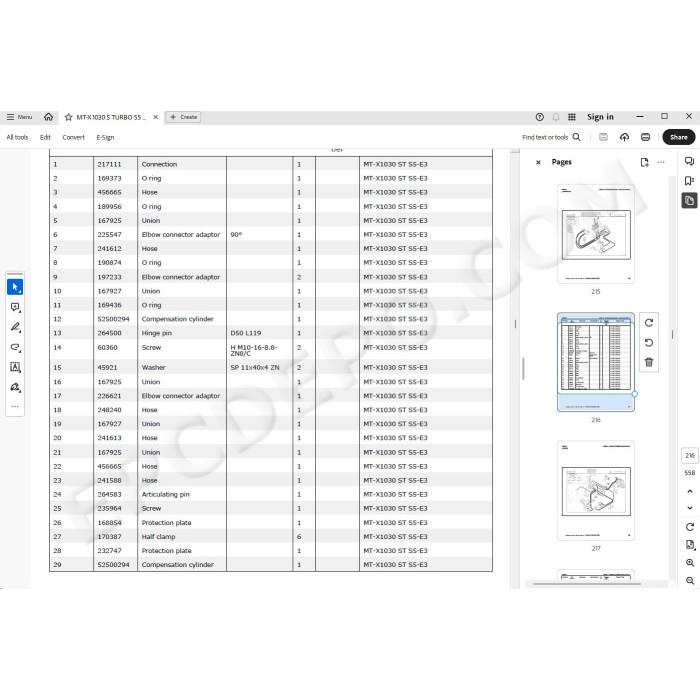Open the E-Sign menu
700x700 pixels.
tap(105, 137)
